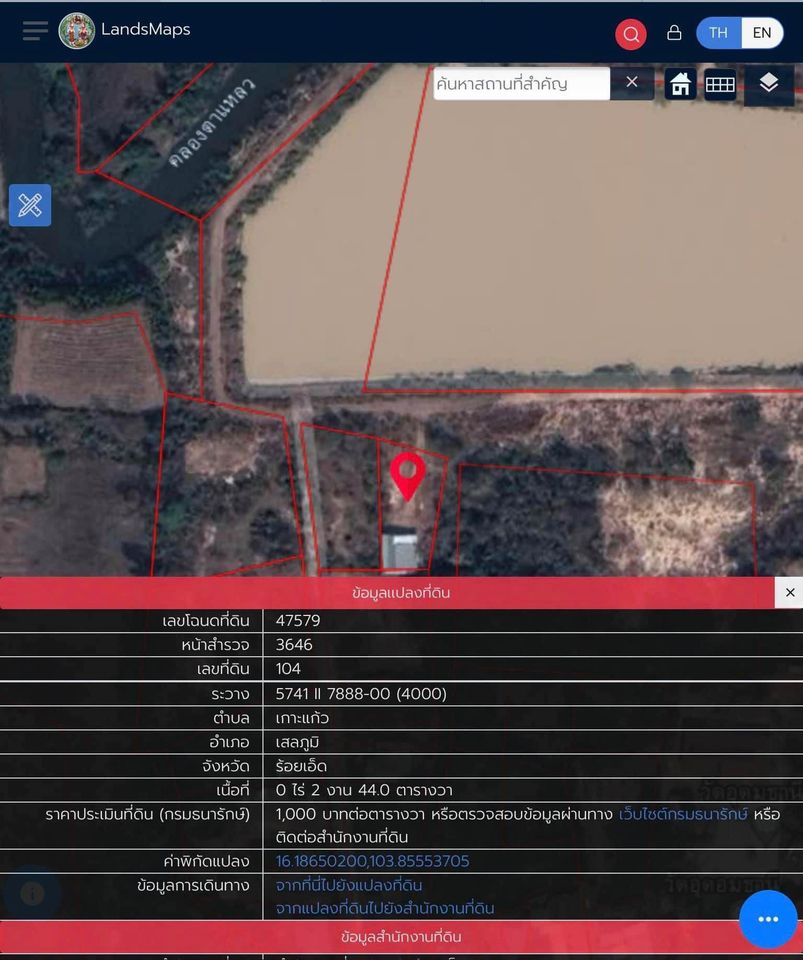Click the red map pin marker
The image size is (803, 960).
pos(408,477)
